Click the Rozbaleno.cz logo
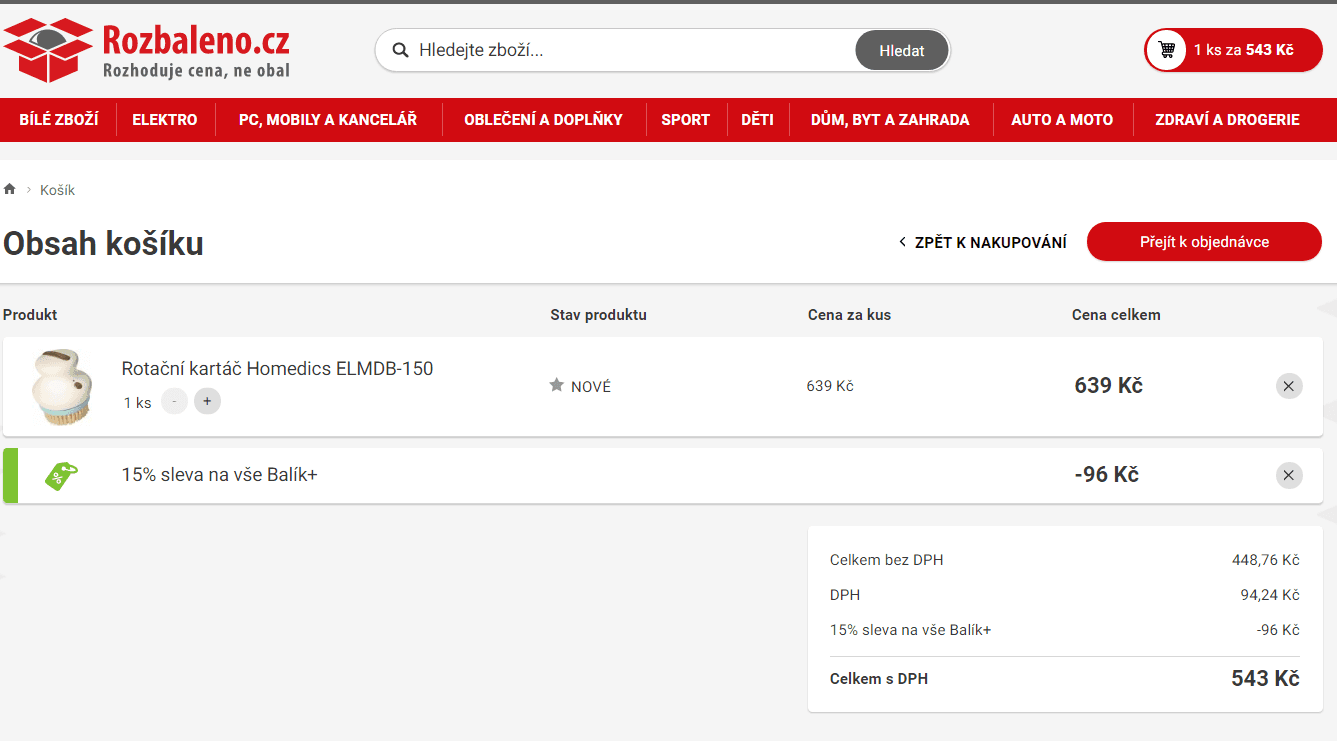The width and height of the screenshot is (1337, 741). (x=147, y=50)
